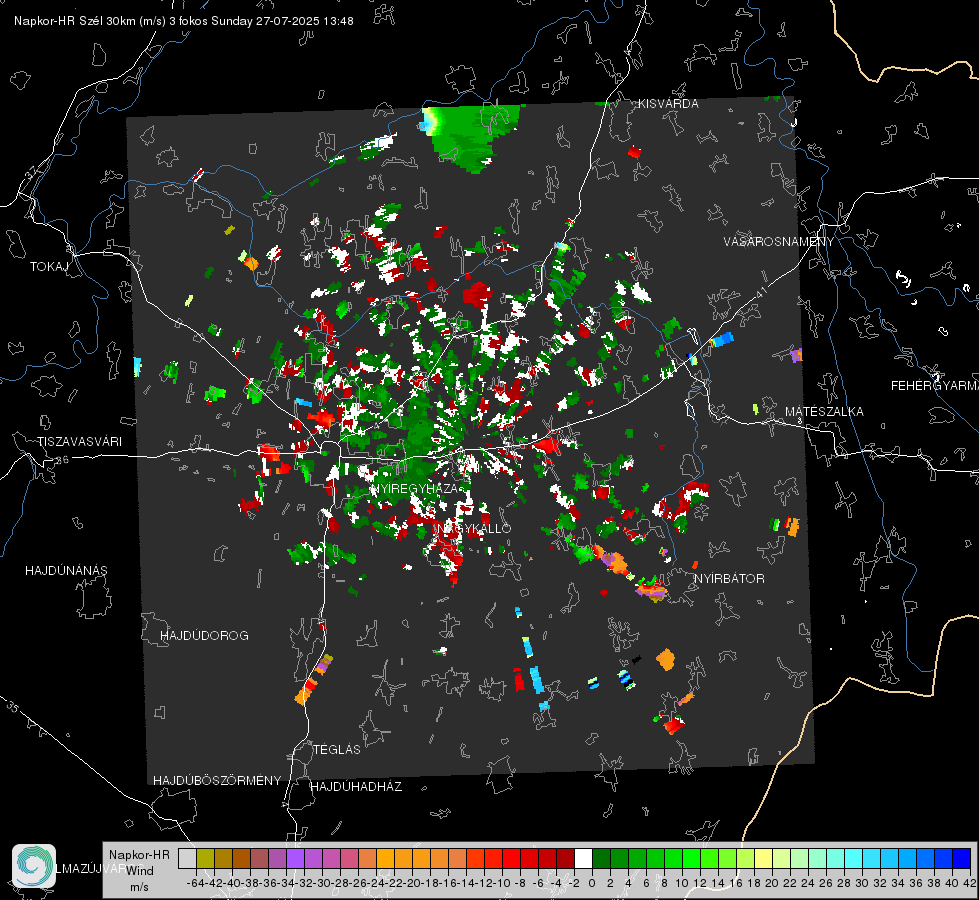
Task: Select the bright purple -34 legend swatch
Action: pyautogui.click(x=295, y=859)
